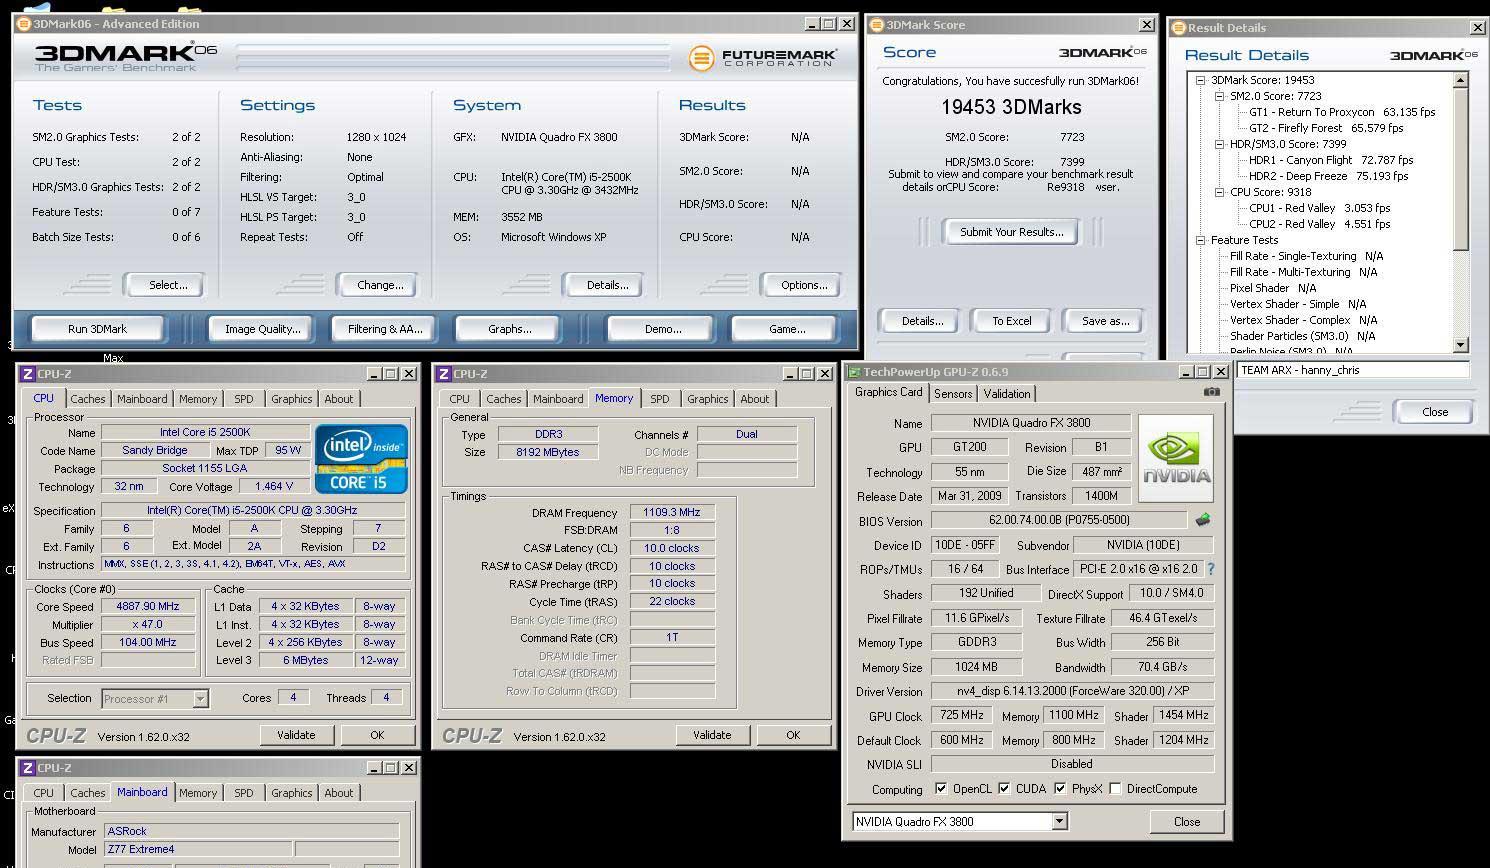Switch to the Caches tab in CPU-Z CPU window
1490x868 pixels.
click(88, 398)
